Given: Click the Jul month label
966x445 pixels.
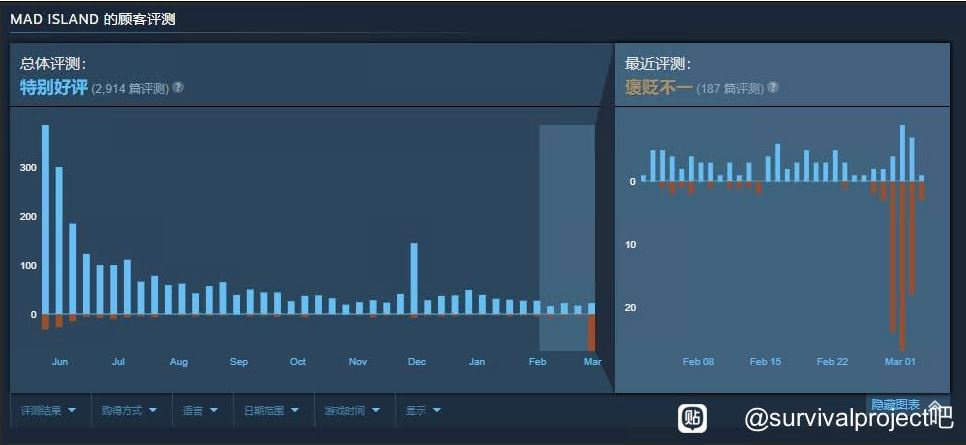Looking at the screenshot, I should tap(118, 362).
